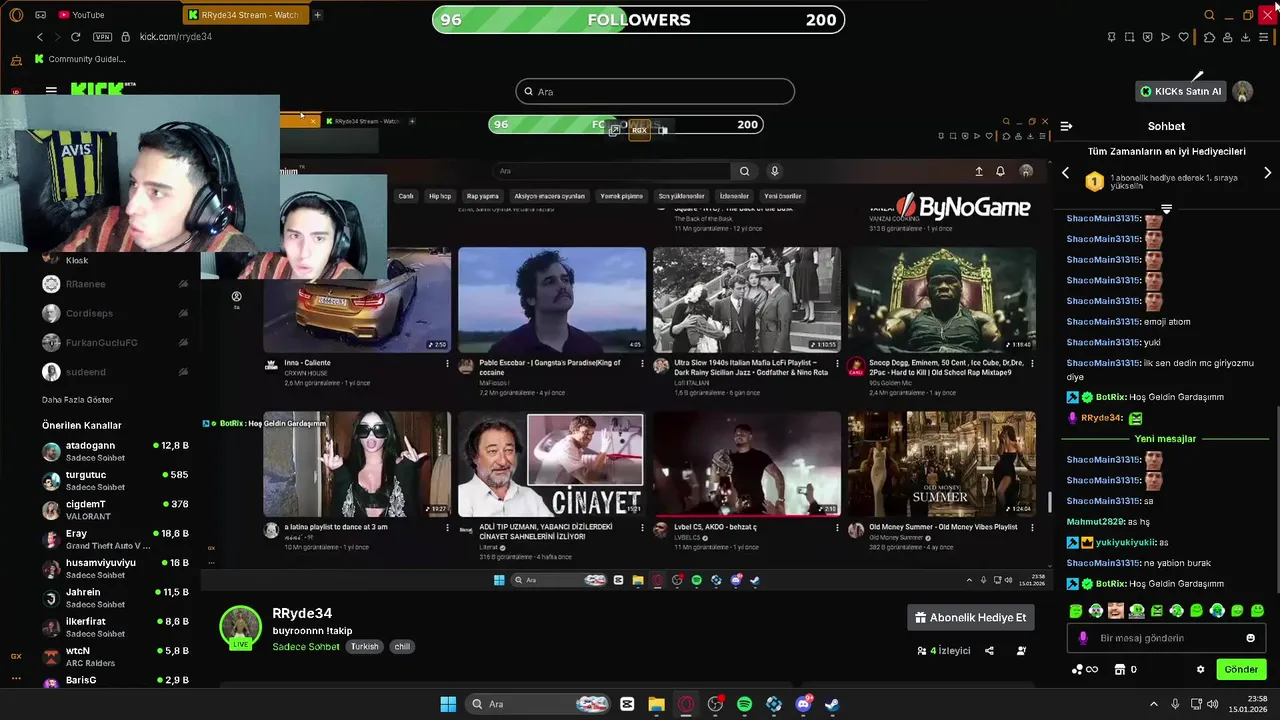This screenshot has width=1280, height=720.
Task: Click the green Gönder send button
Action: pos(1241,669)
